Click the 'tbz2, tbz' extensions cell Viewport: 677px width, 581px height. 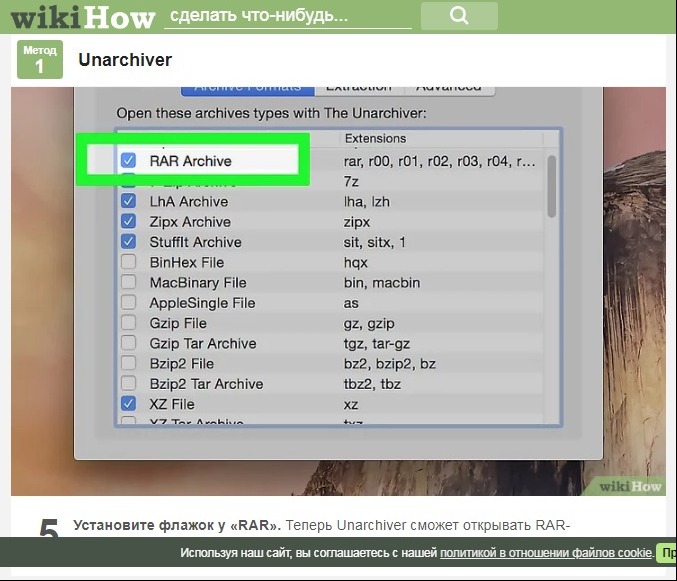(x=372, y=384)
